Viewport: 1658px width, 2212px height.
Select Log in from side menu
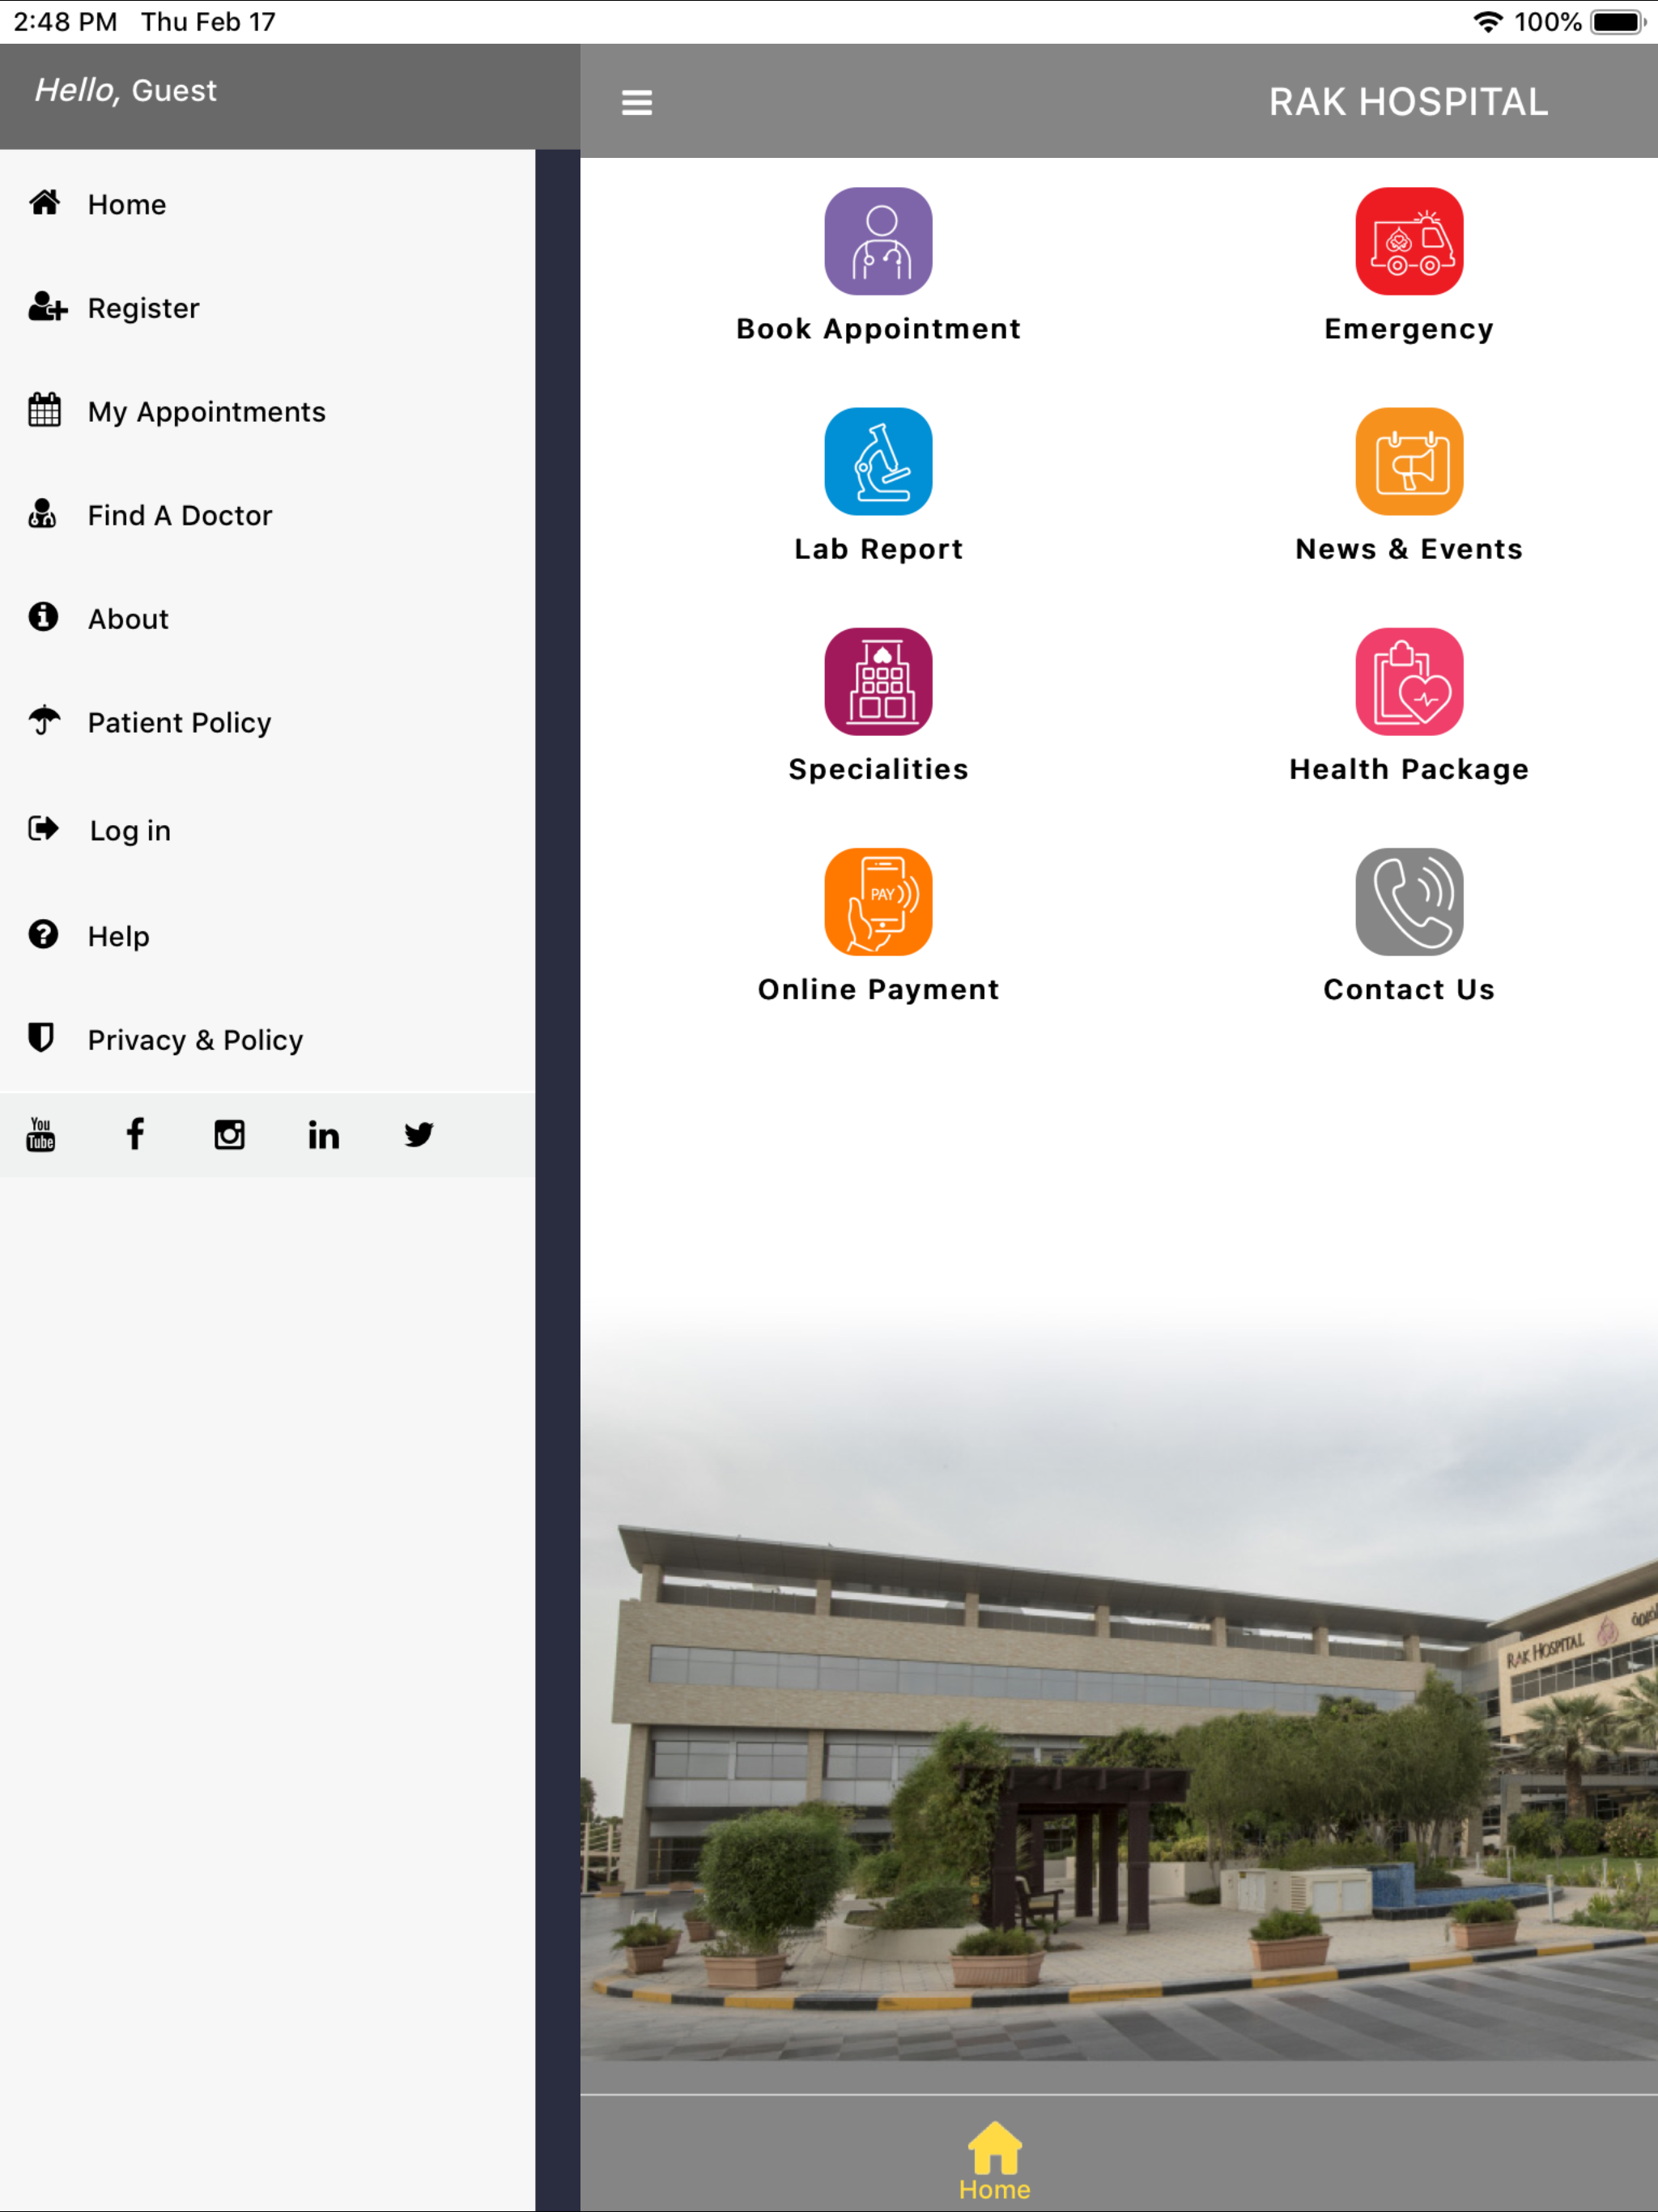pyautogui.click(x=267, y=830)
